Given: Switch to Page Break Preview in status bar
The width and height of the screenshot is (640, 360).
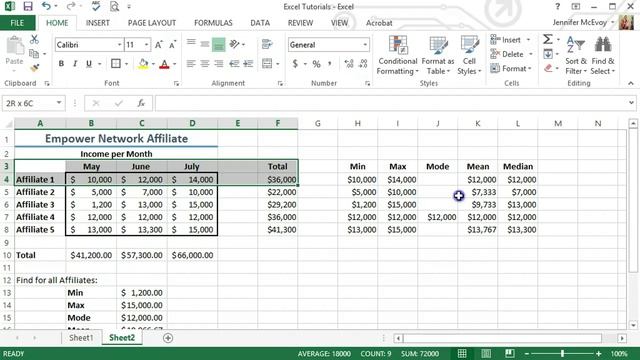Looking at the screenshot, I should point(509,353).
